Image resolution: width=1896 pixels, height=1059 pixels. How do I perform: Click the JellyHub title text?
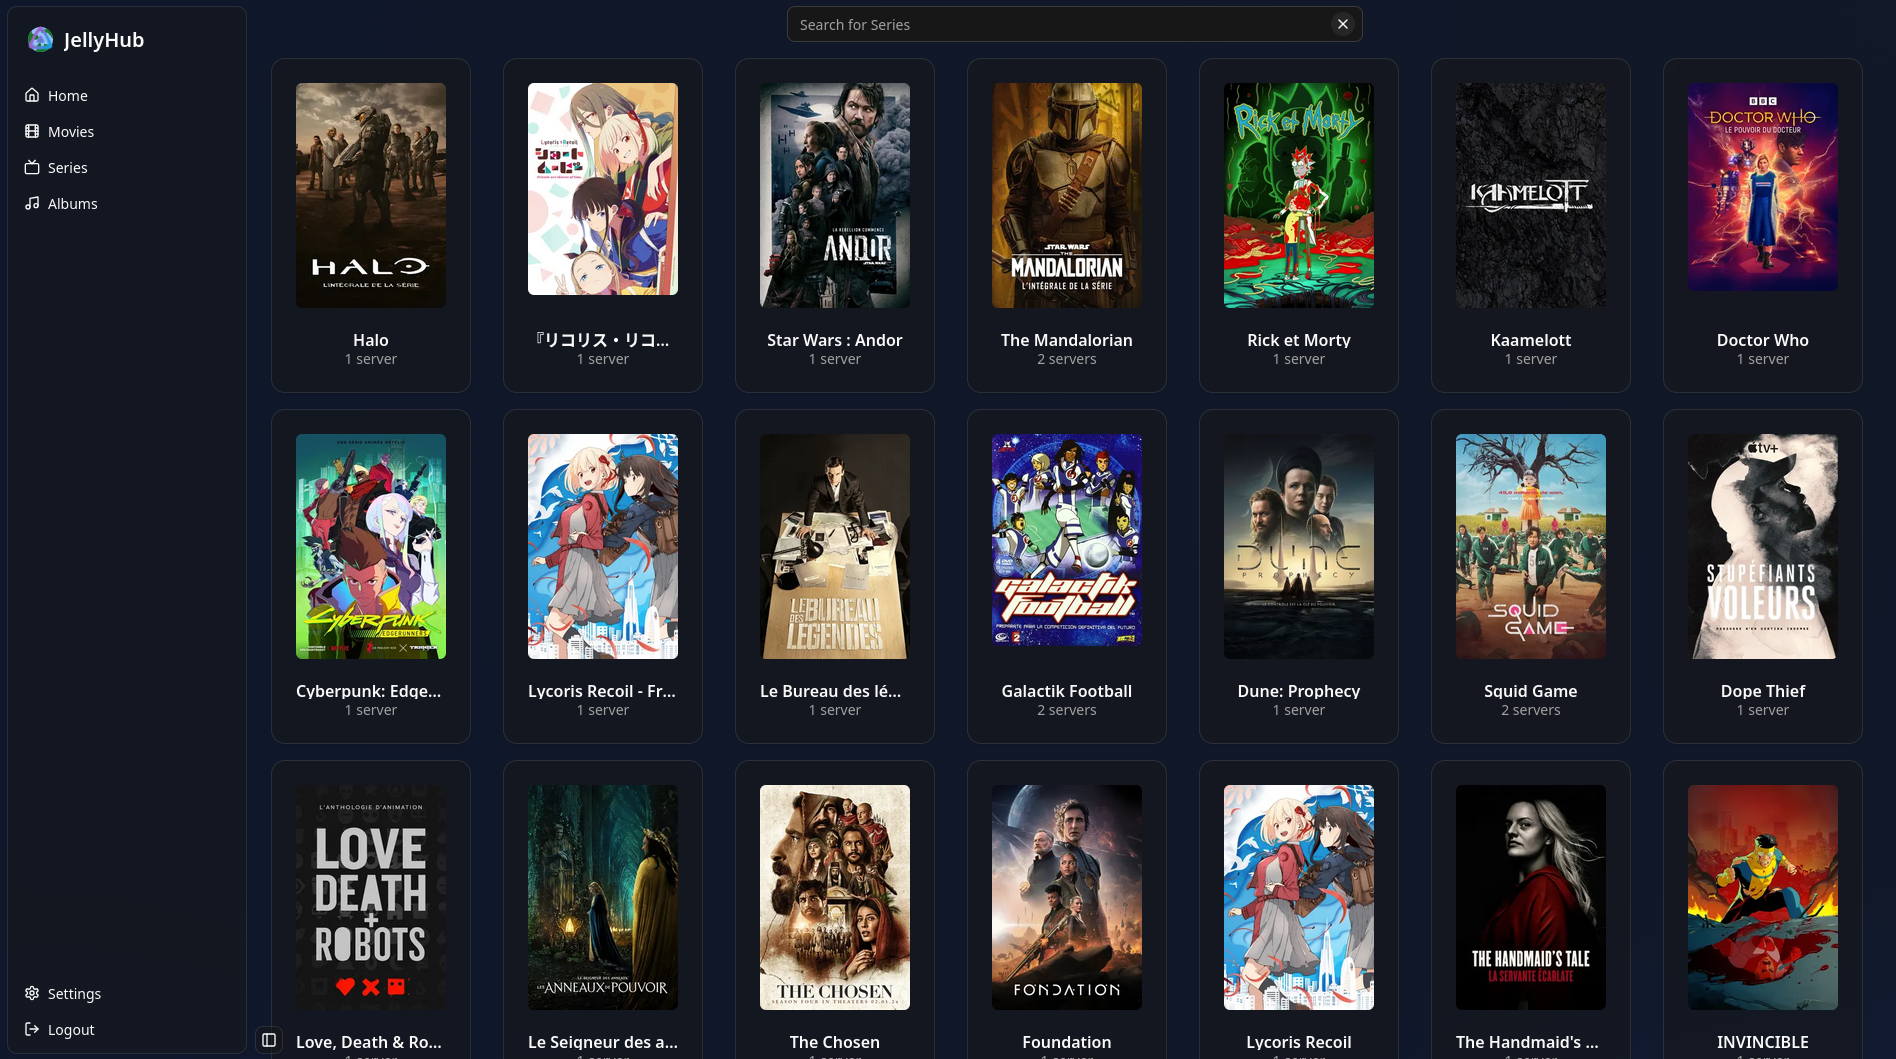pos(104,40)
